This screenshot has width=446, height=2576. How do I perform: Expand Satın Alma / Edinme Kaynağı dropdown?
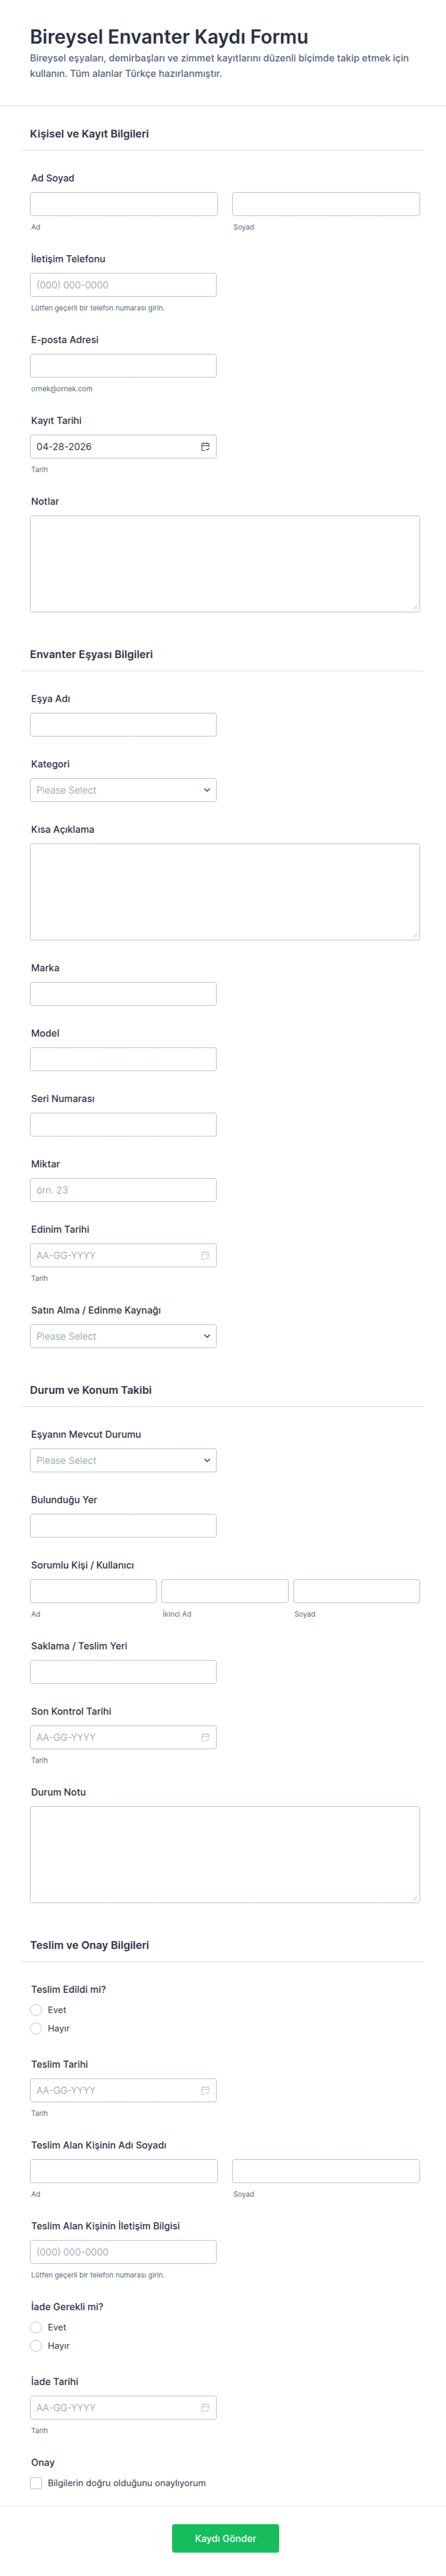[x=123, y=1336]
